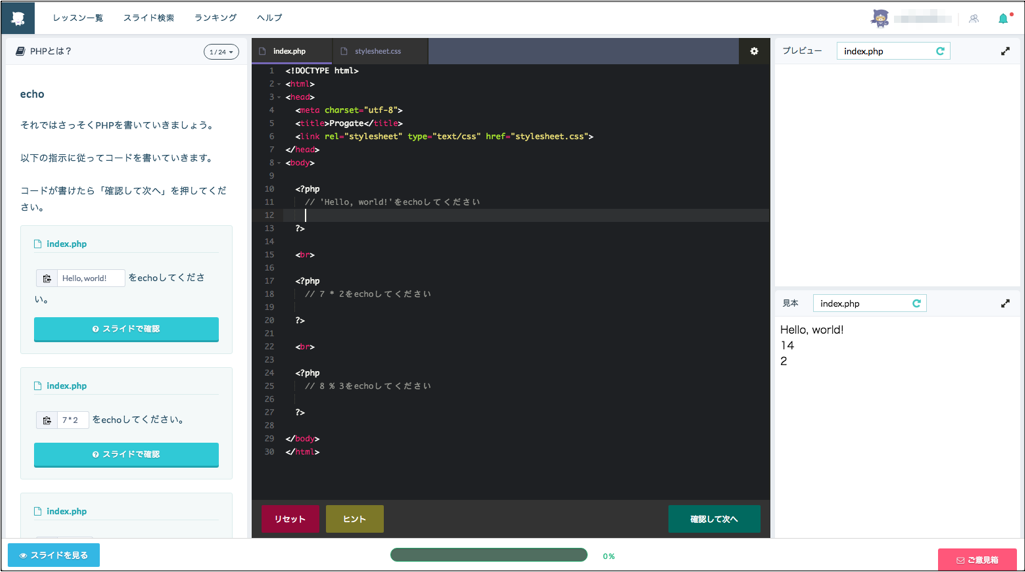Screen dimensions: 1025x572
Task: Click スライドで確認 under 7*2 task
Action: point(126,455)
